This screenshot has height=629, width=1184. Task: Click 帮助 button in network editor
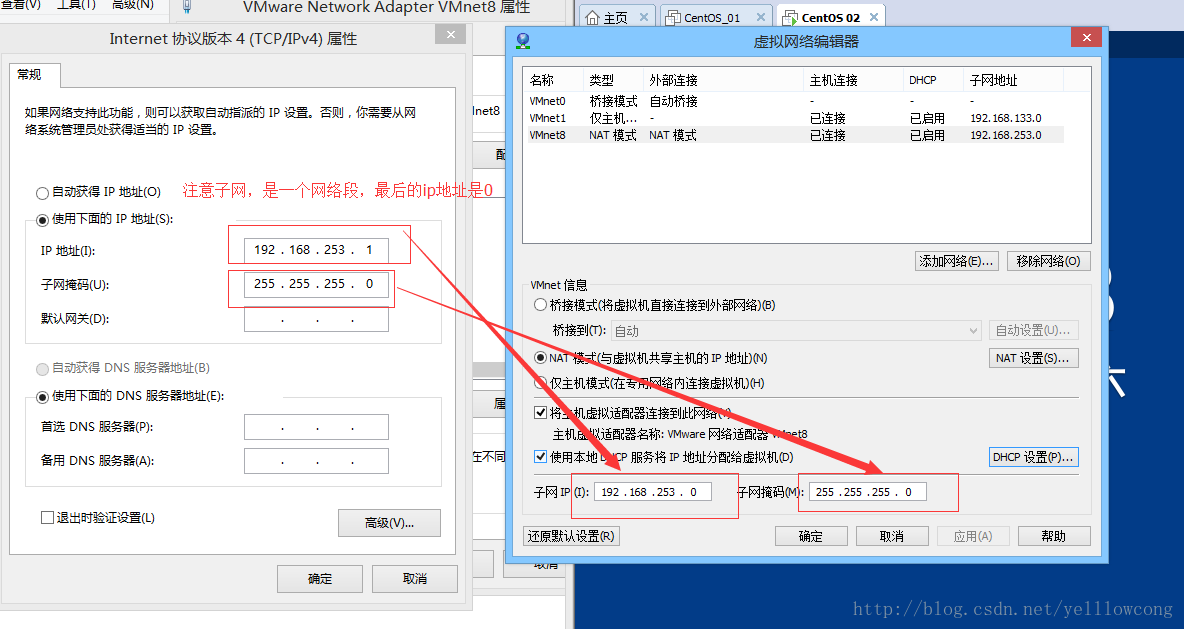click(1054, 536)
